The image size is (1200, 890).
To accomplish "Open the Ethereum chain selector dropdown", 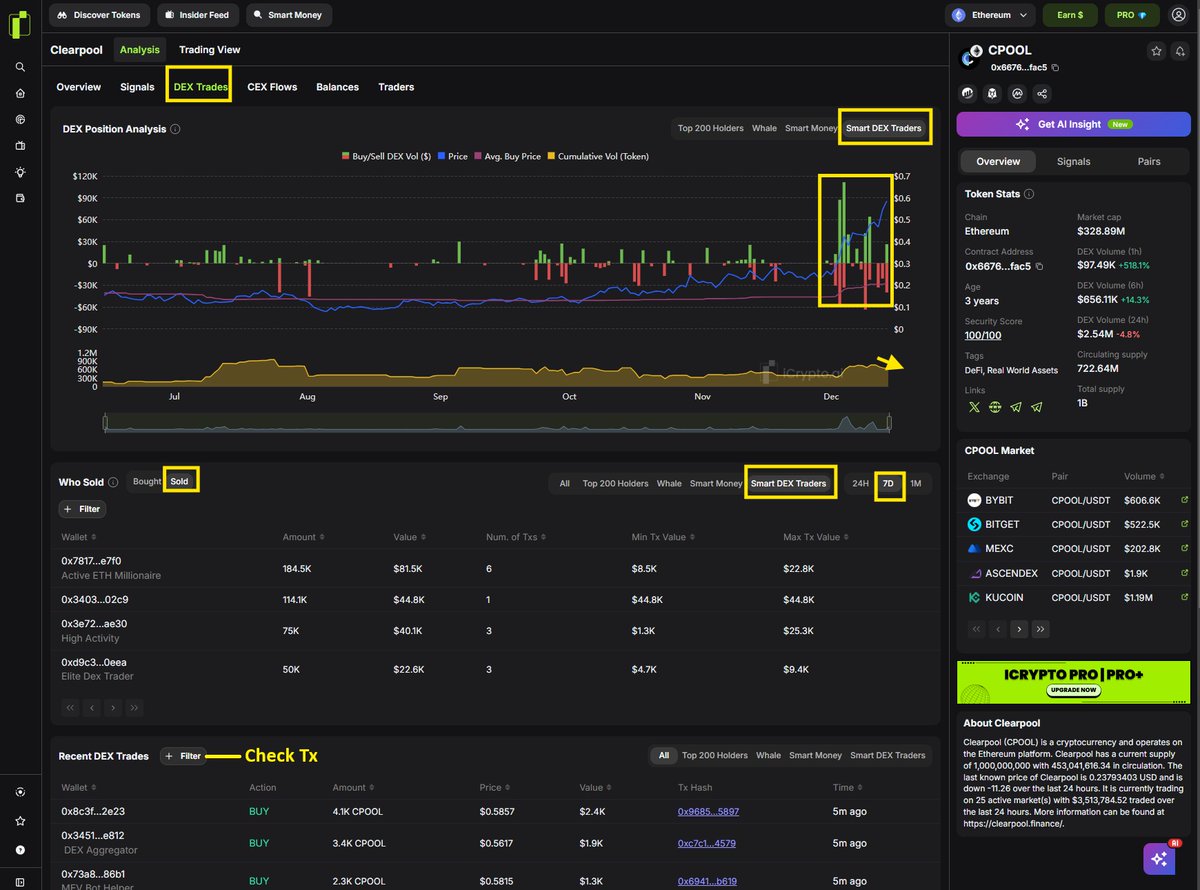I will [992, 15].
